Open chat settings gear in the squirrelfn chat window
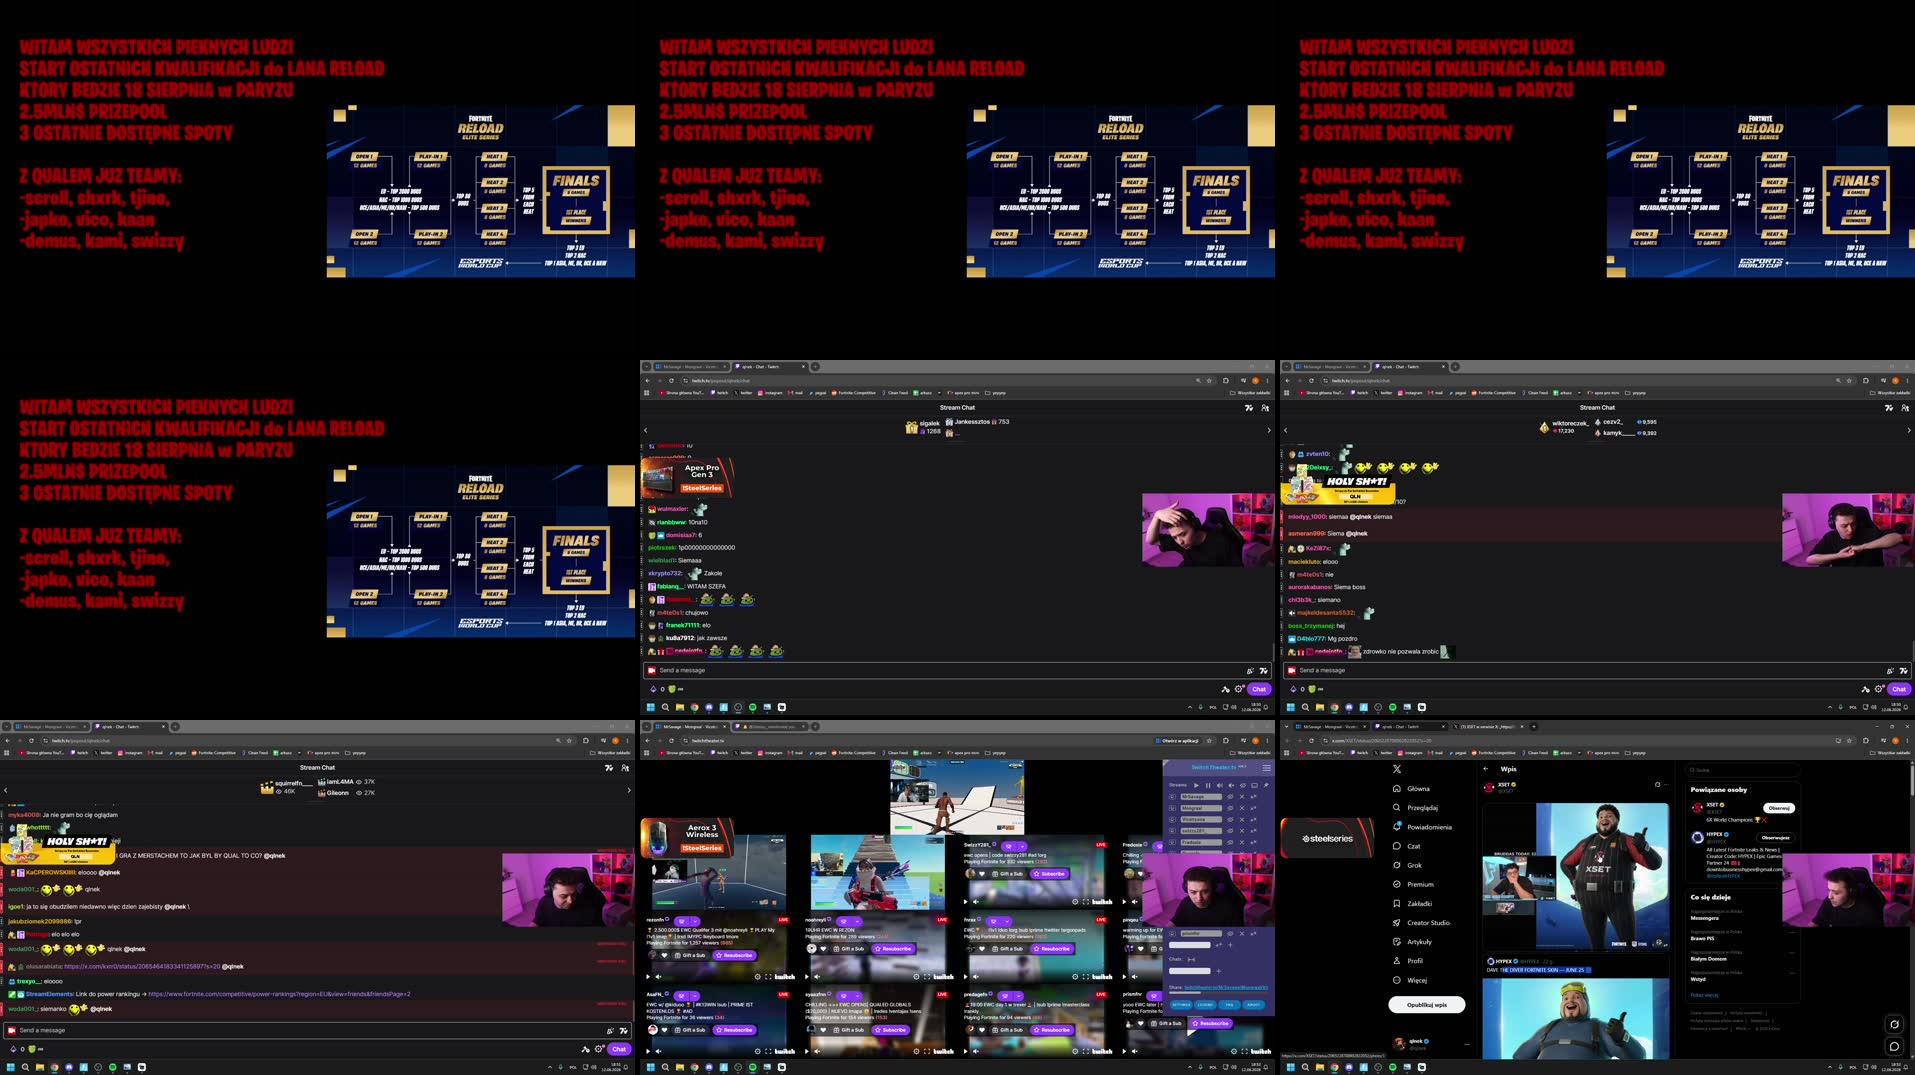This screenshot has width=1915, height=1075. coord(598,1049)
